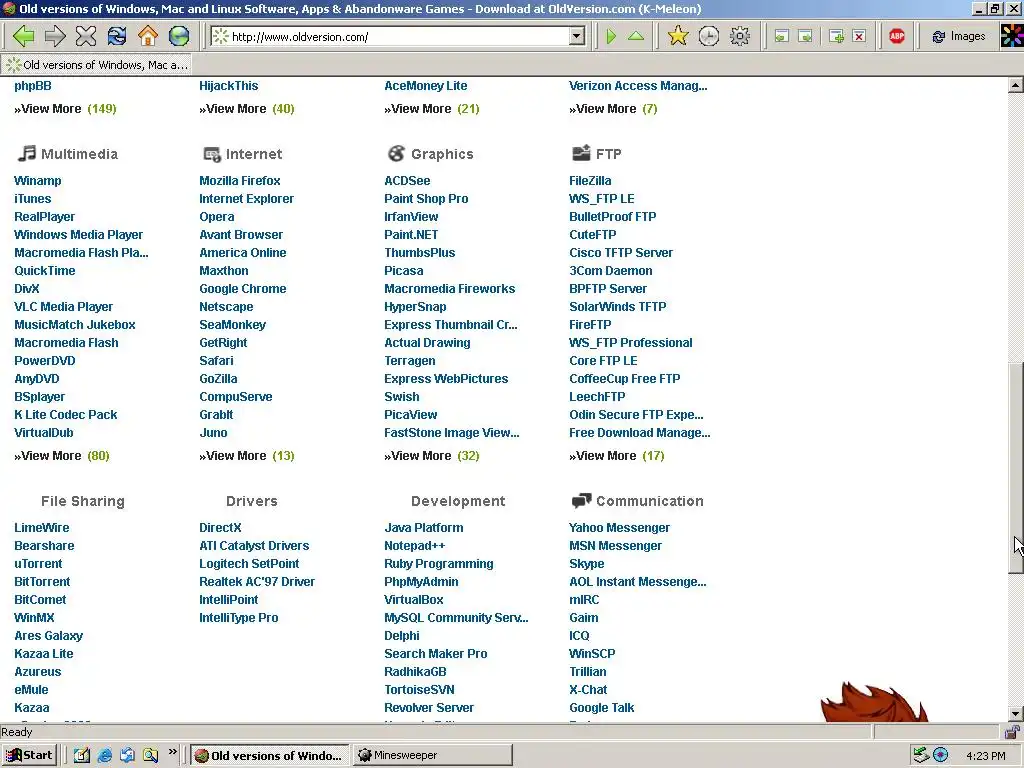This screenshot has width=1024, height=768.
Task: Open the Multimedia category heading
Action: (80, 154)
